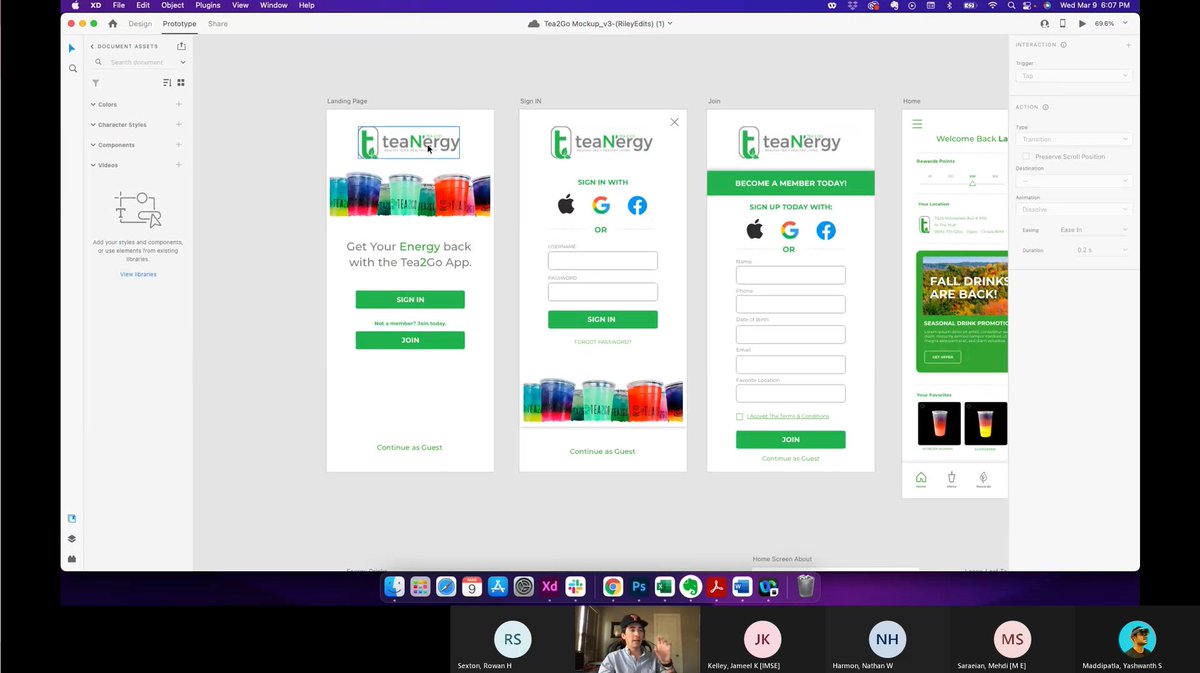Open Google Chrome from the Dock

point(613,587)
